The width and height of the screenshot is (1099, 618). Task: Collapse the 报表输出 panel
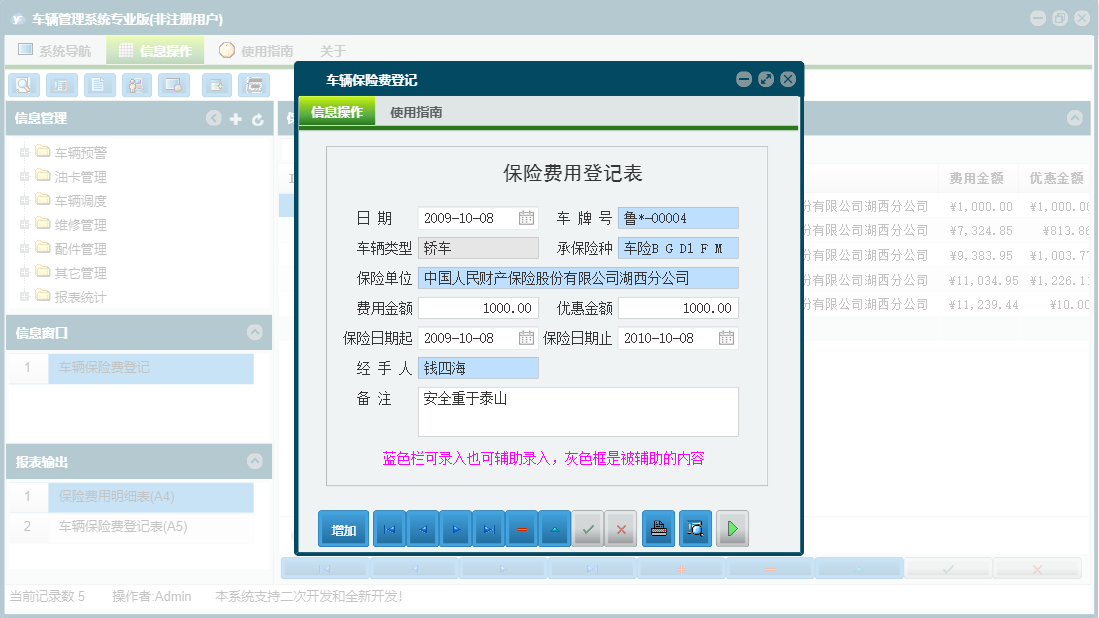(256, 461)
